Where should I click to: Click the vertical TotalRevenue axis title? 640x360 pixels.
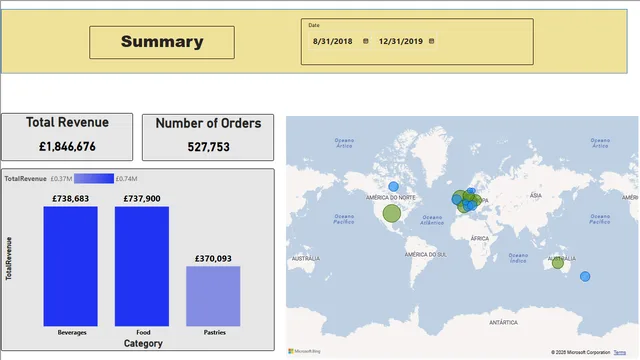click(9, 258)
